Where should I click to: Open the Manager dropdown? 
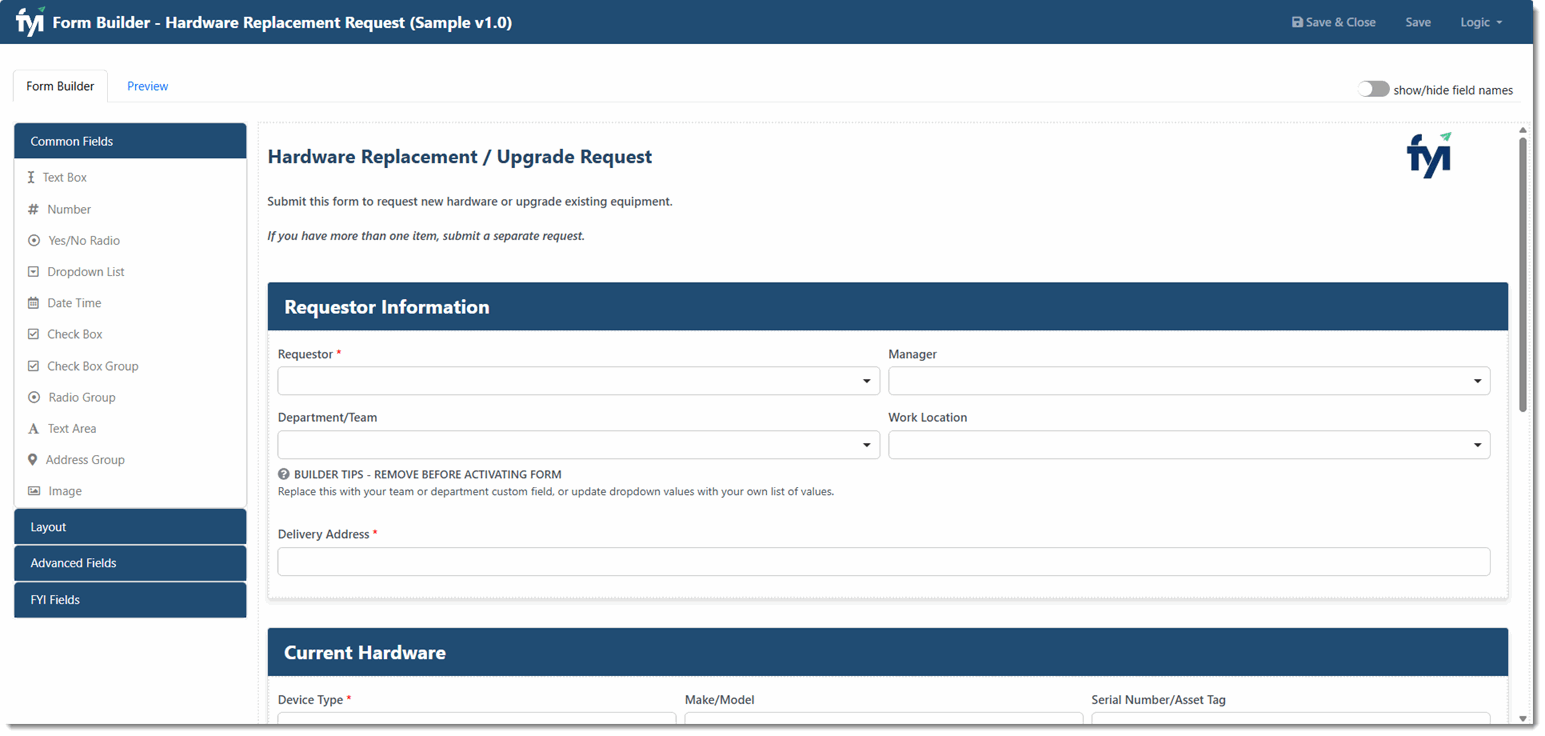click(1189, 381)
